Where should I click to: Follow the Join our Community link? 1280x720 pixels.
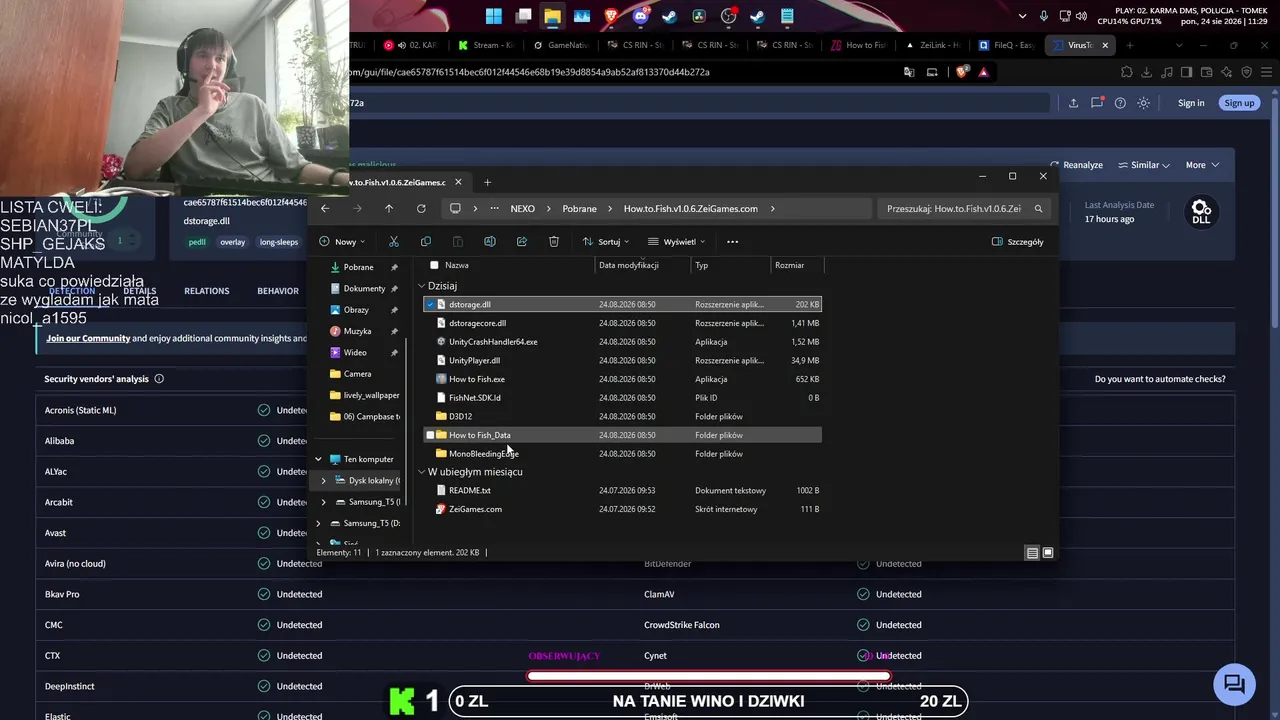[x=88, y=338]
